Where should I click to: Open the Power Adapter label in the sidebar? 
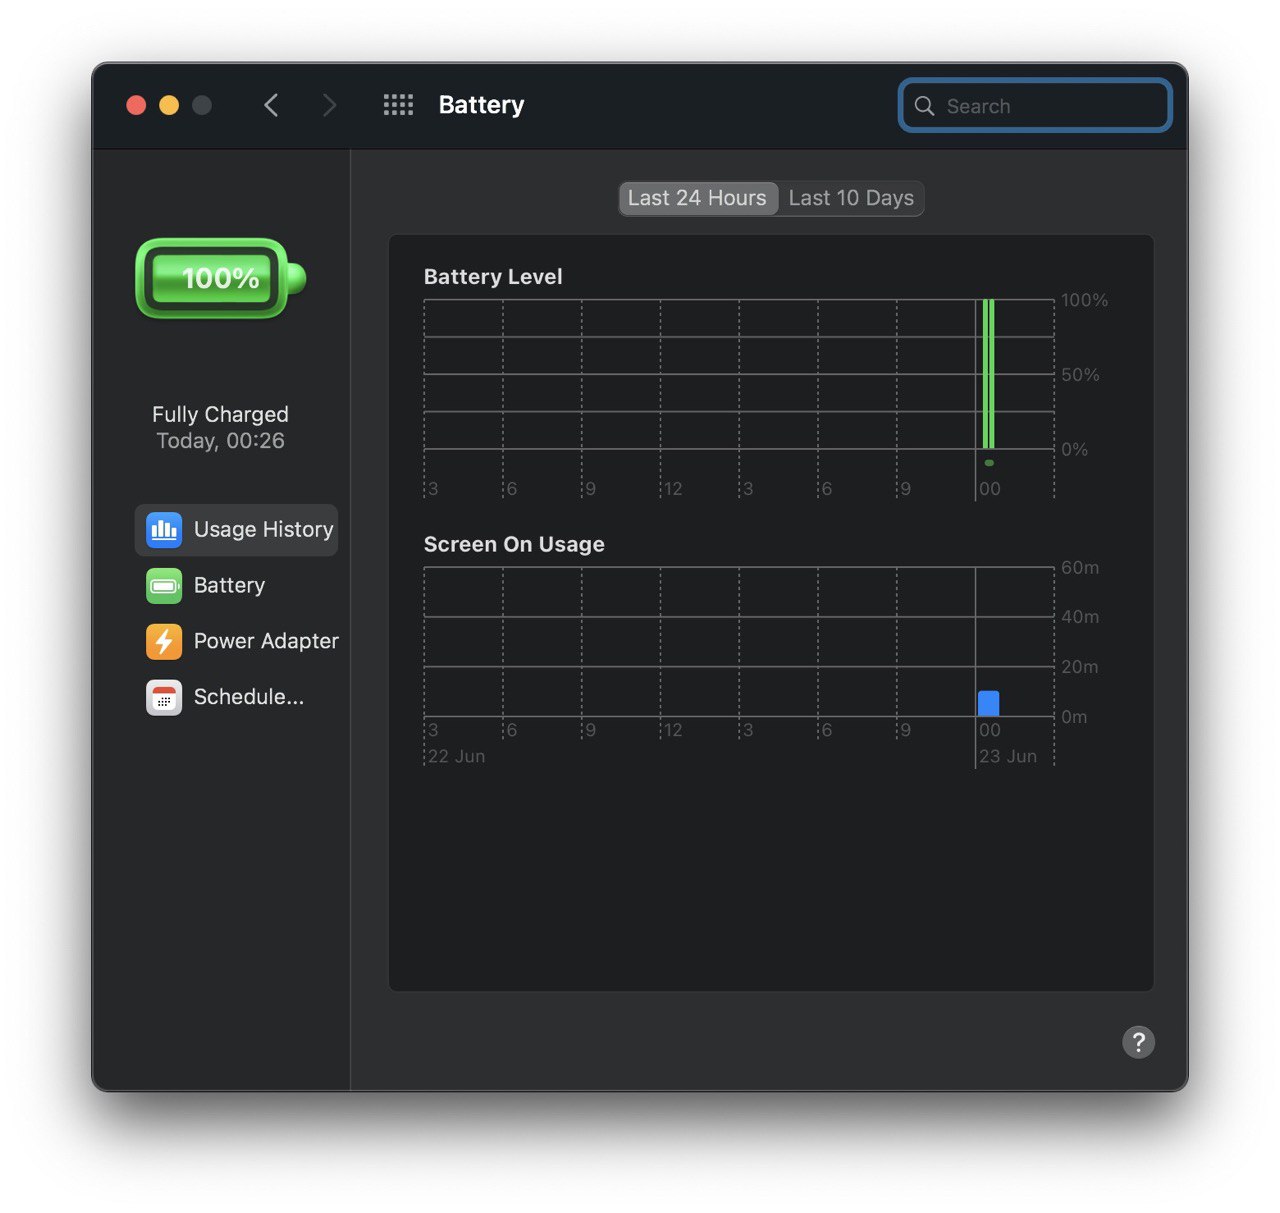point(266,641)
